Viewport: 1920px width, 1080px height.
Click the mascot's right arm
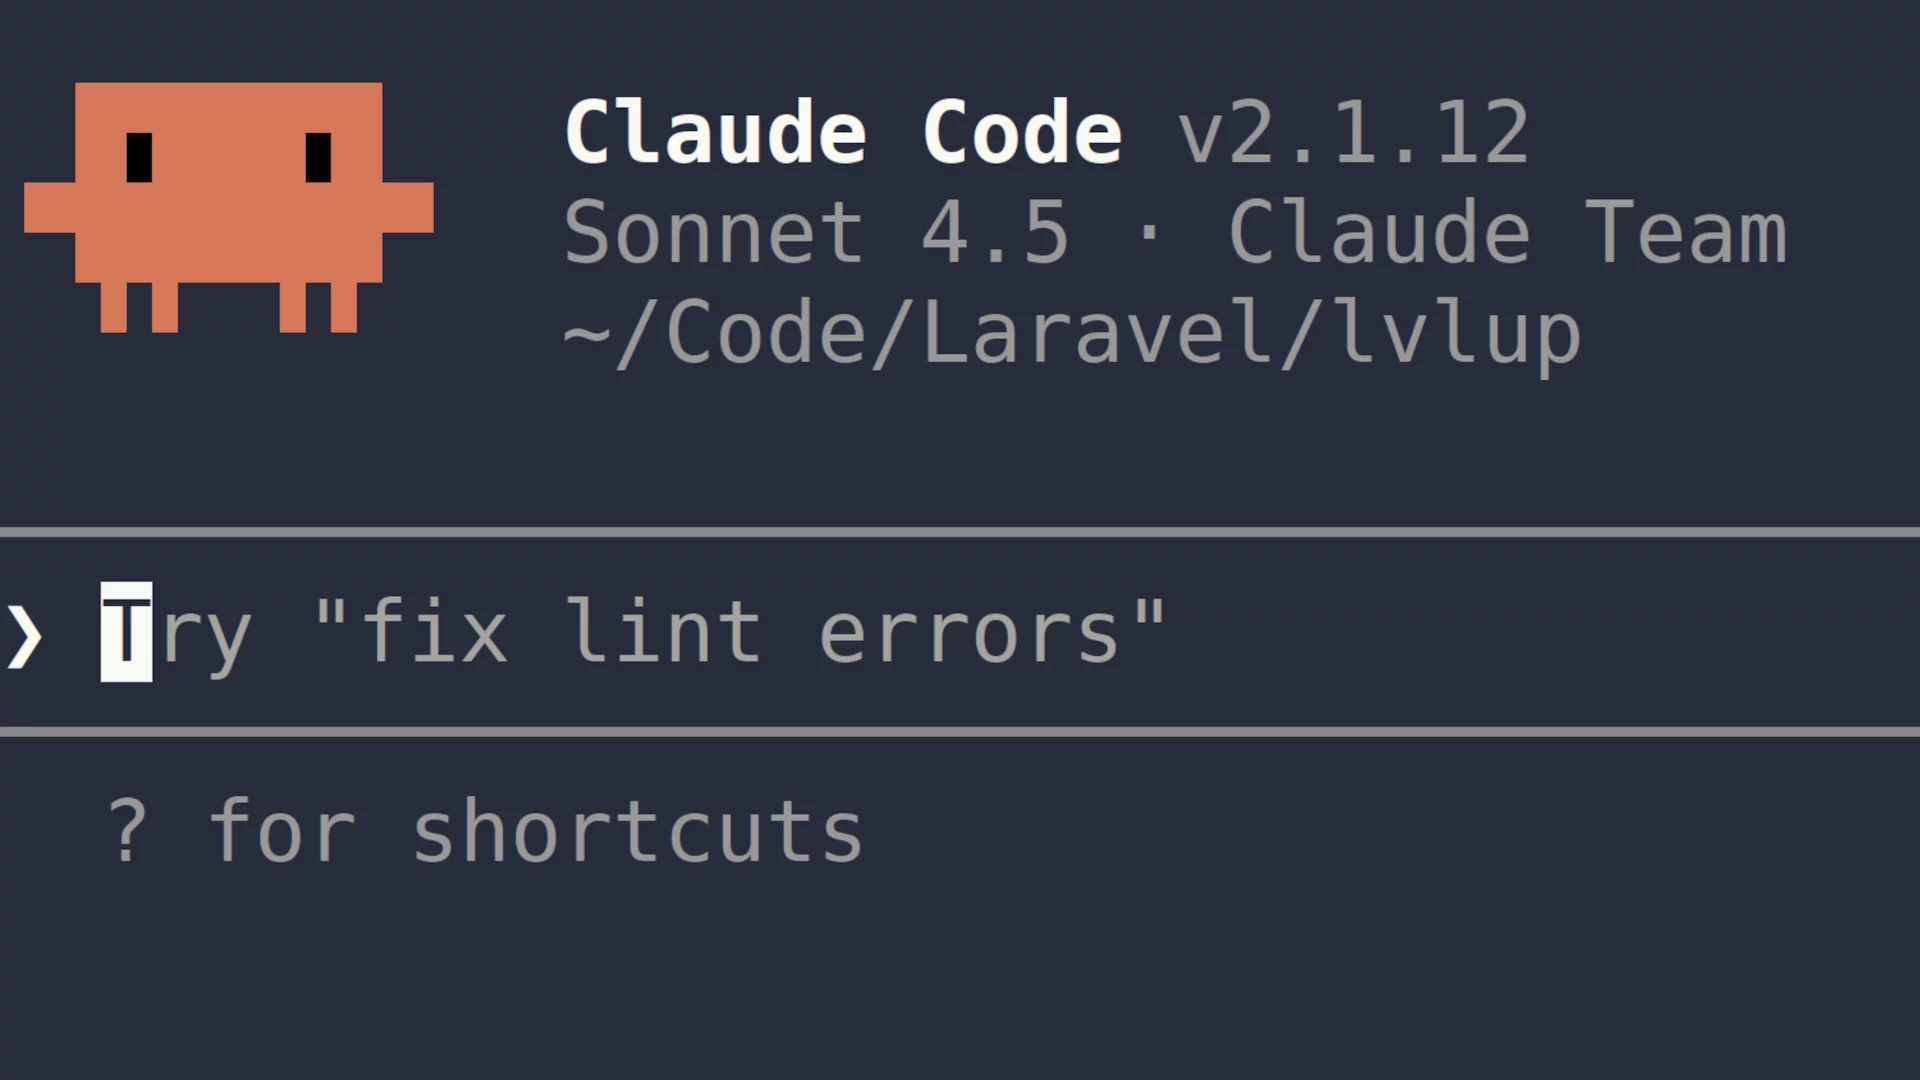pos(408,207)
